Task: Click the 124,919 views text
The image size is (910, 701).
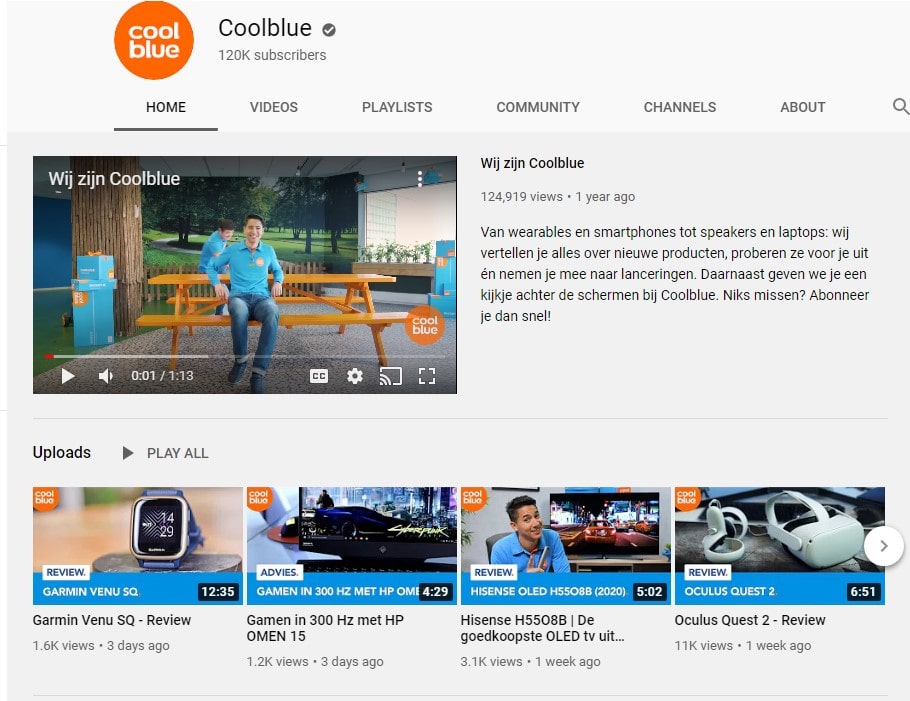Action: [x=522, y=197]
